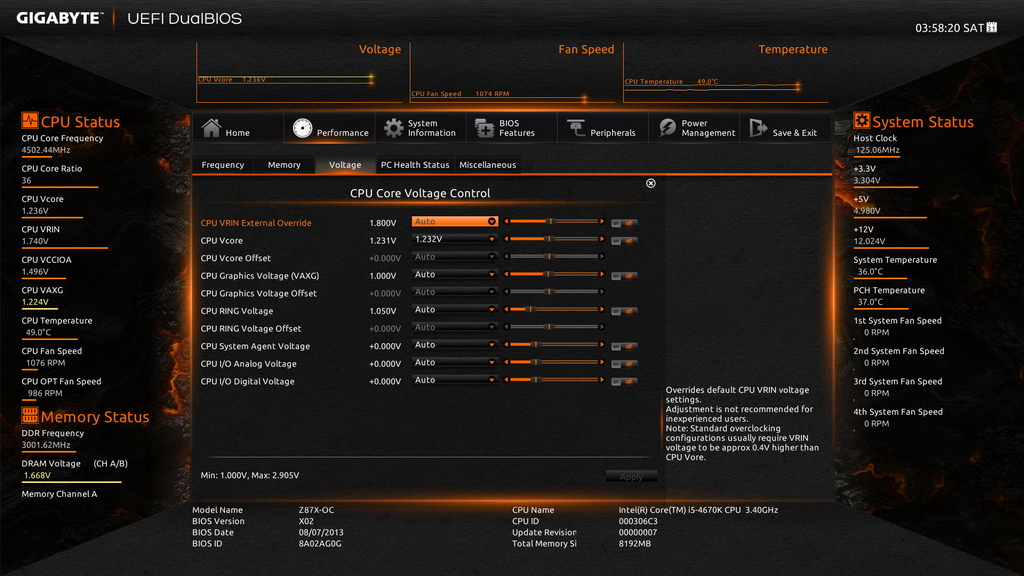Viewport: 1024px width, 576px height.
Task: Click the calendar icon beside the clock
Action: [991, 27]
